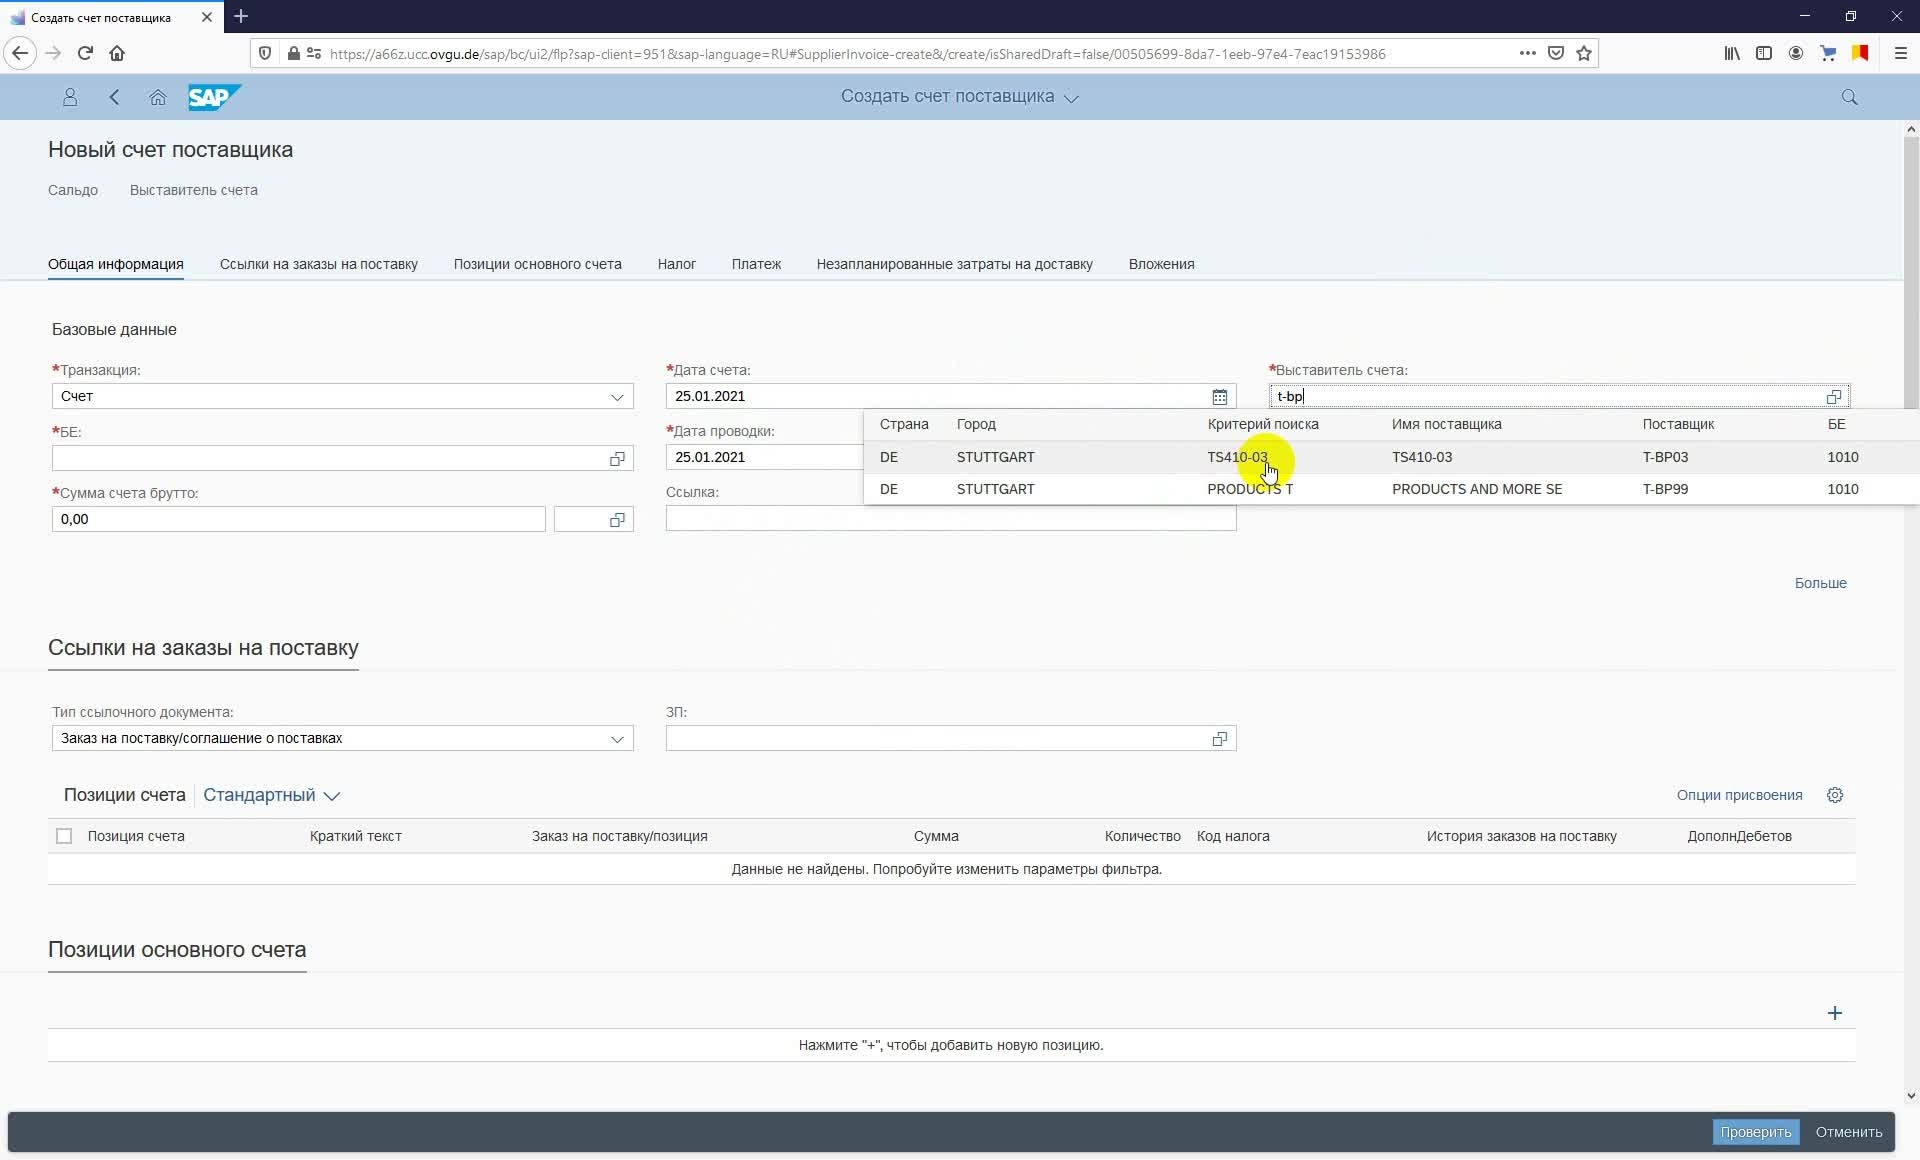The image size is (1920, 1160).
Task: Add new G/L position with plus icon
Action: 1835,1013
